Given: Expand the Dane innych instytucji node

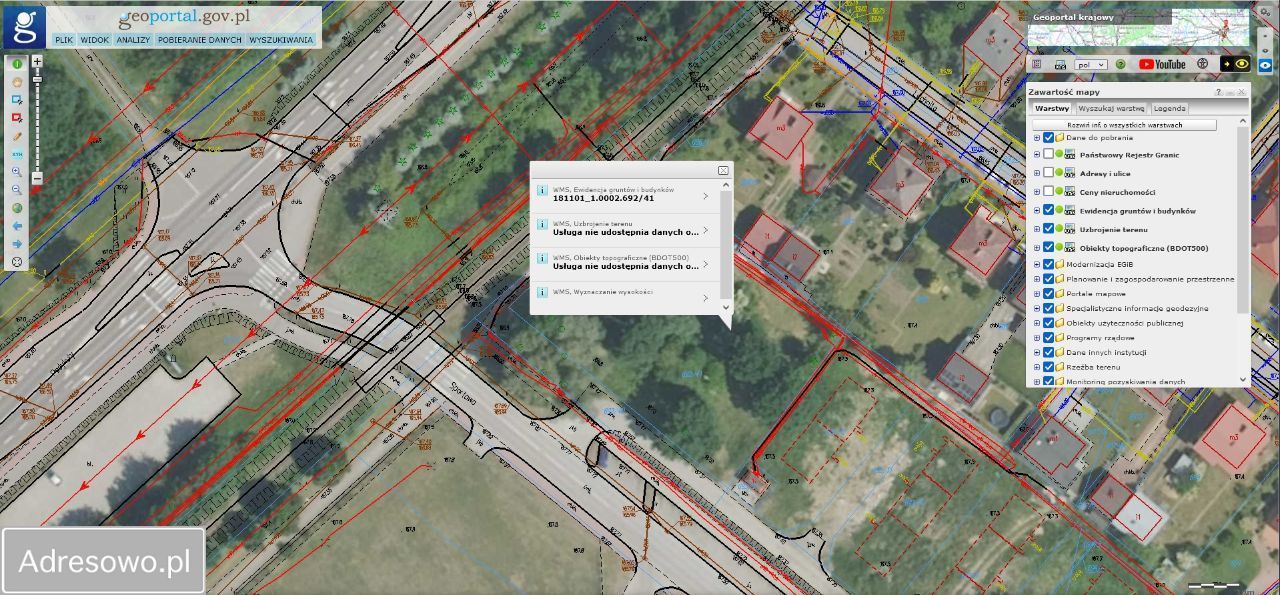Looking at the screenshot, I should 1037,353.
